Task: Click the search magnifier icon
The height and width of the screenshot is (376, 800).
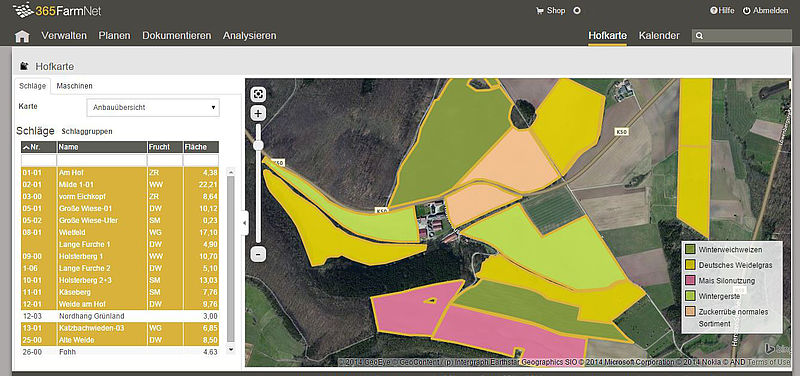Action: tap(699, 36)
